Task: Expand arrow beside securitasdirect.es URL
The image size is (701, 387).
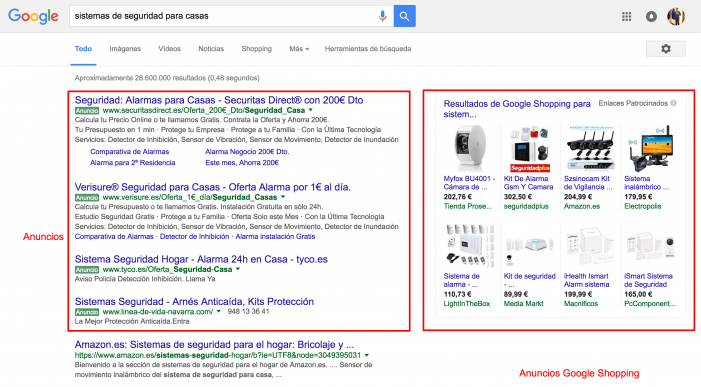Action: [x=311, y=110]
